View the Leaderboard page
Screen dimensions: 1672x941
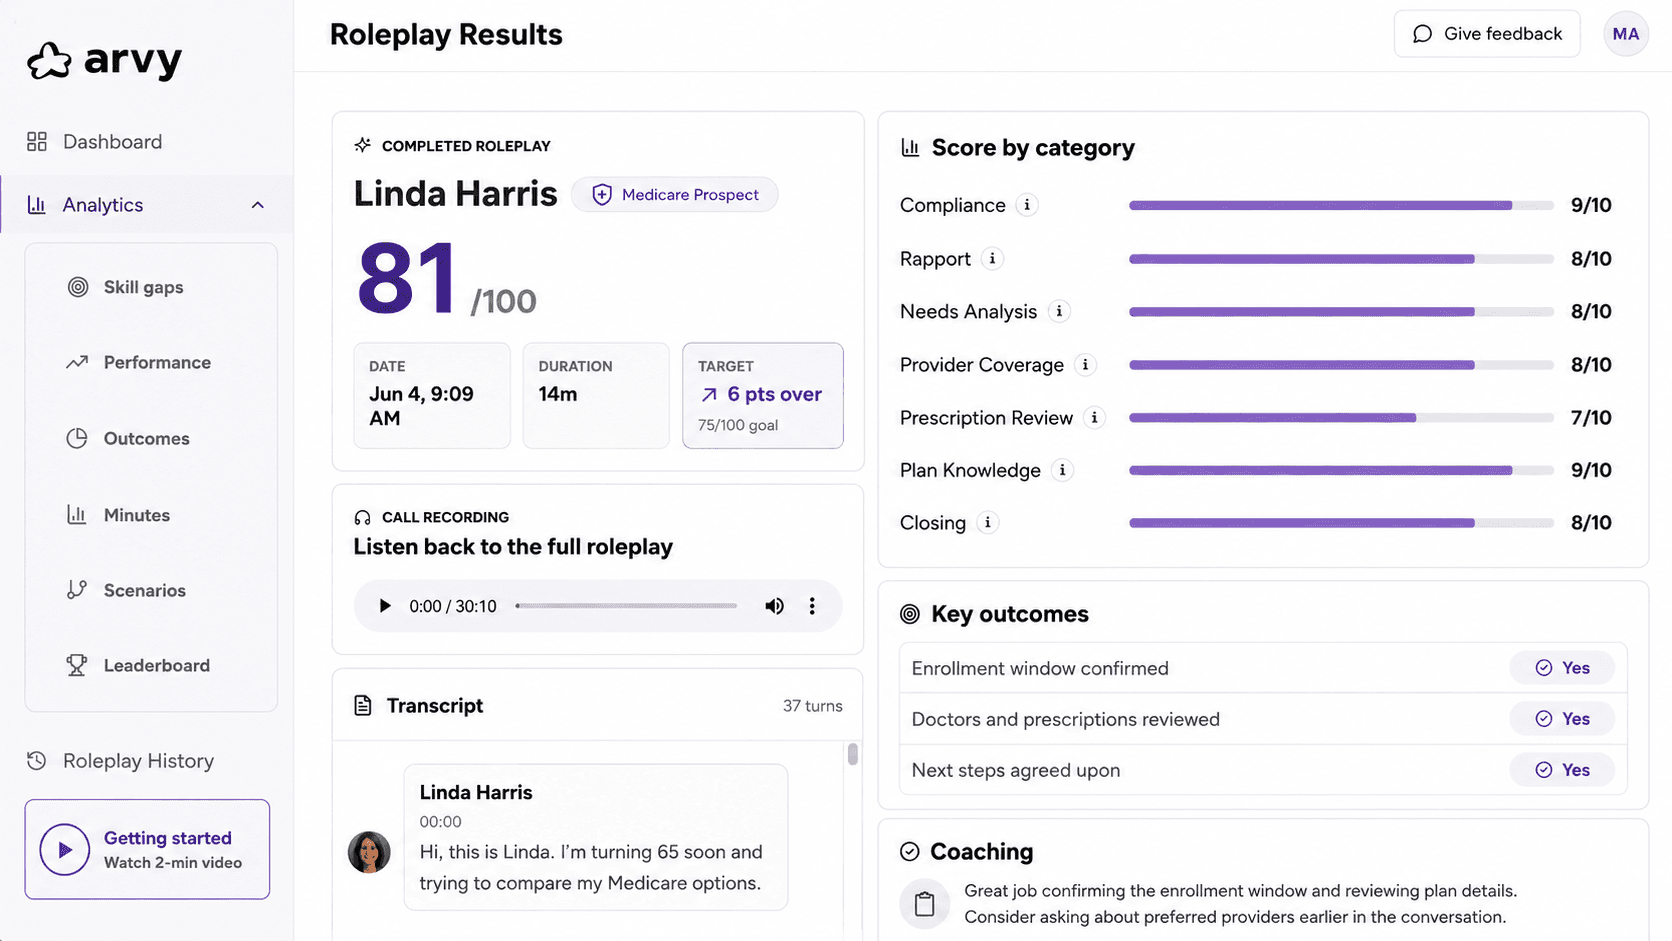point(156,666)
